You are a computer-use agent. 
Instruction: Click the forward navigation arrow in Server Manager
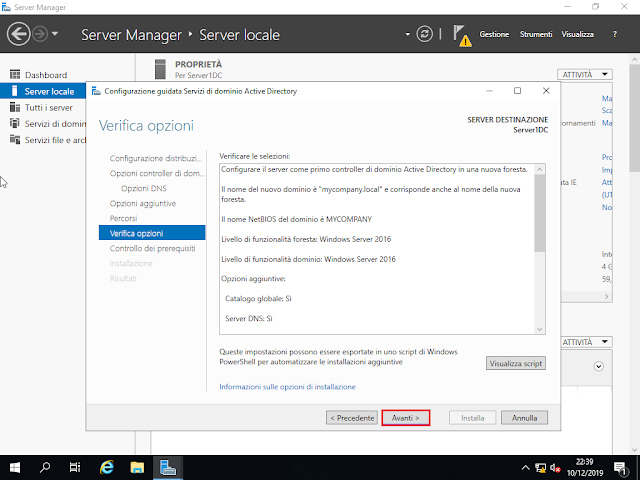(40, 34)
